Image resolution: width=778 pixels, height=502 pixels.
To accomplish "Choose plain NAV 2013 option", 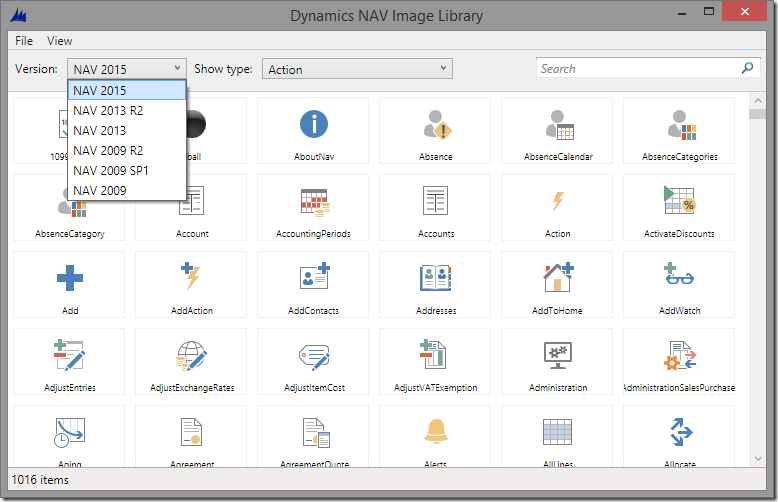I will [x=127, y=130].
